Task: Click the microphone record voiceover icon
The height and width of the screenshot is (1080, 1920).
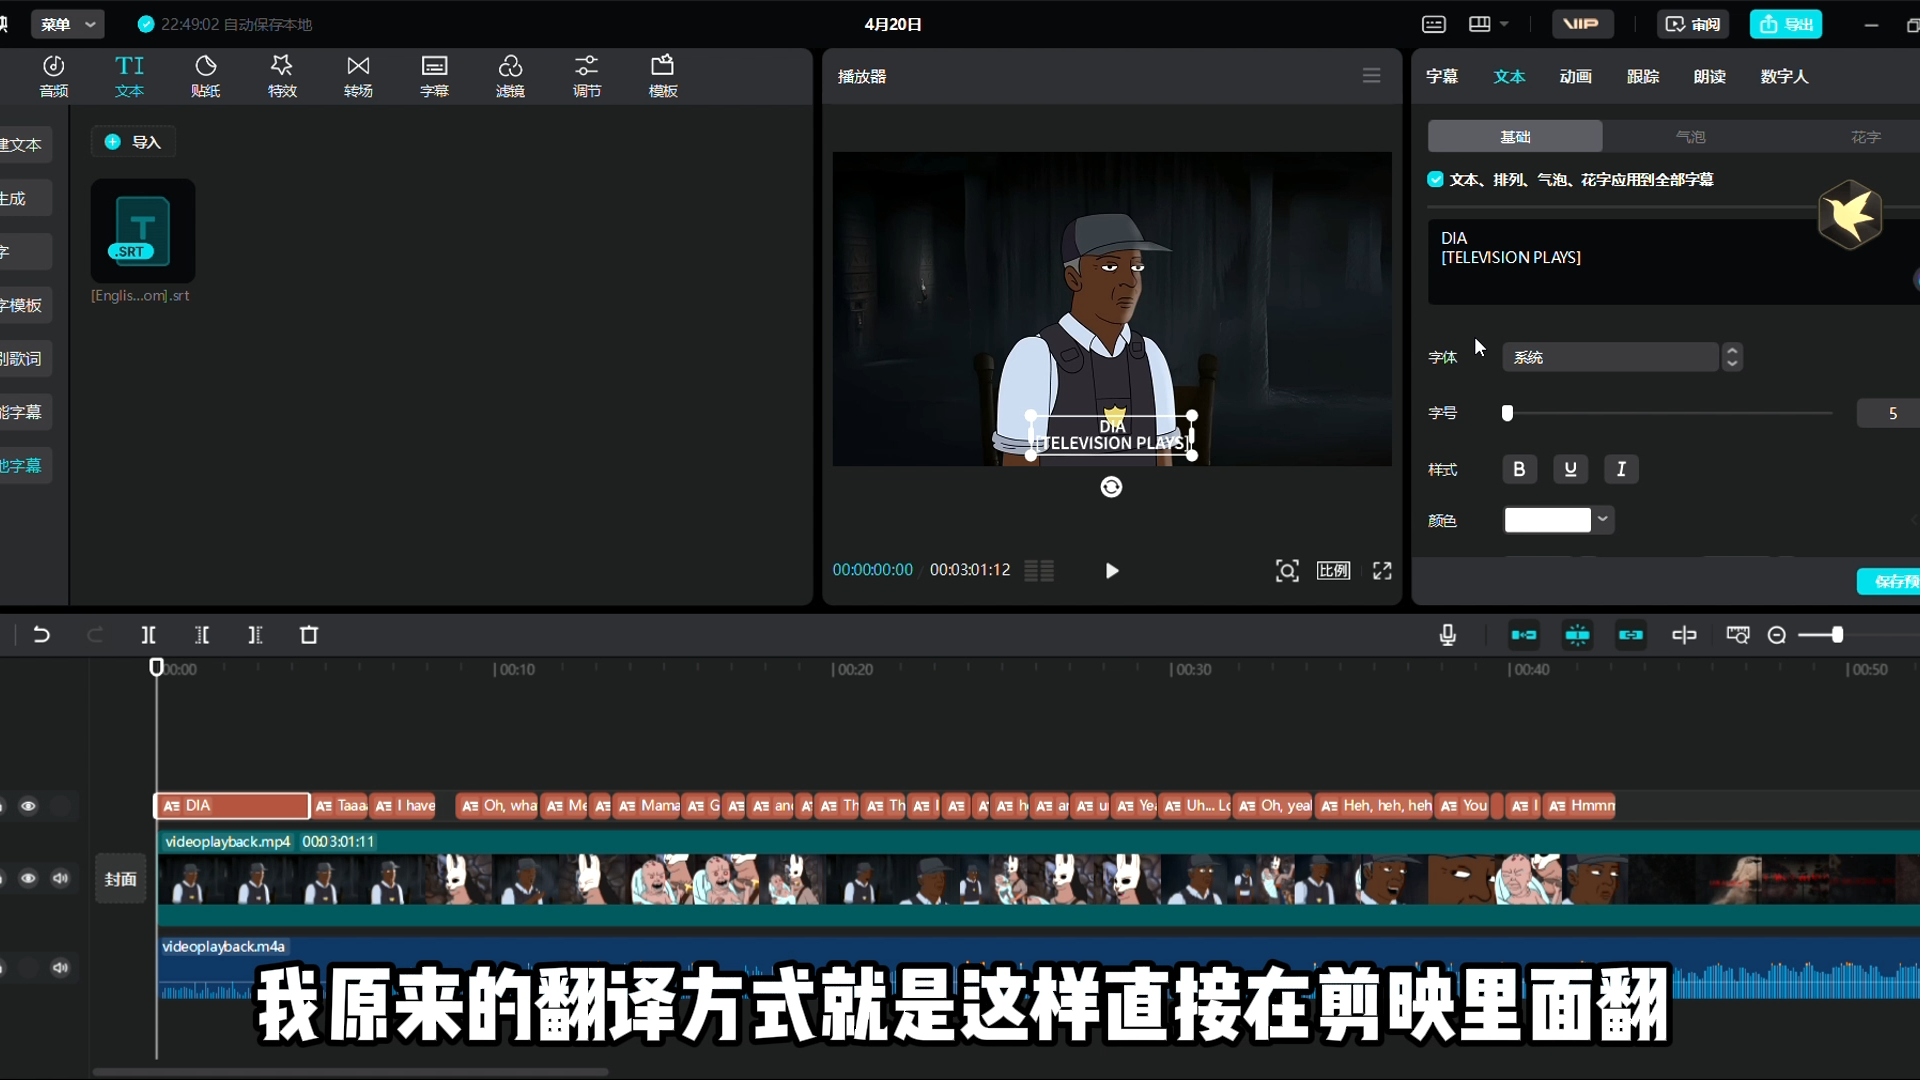Action: point(1447,635)
